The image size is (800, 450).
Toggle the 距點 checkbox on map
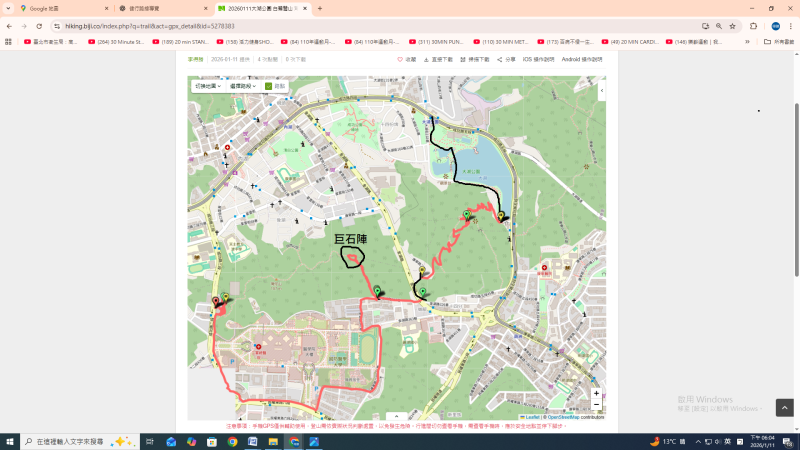[x=269, y=87]
